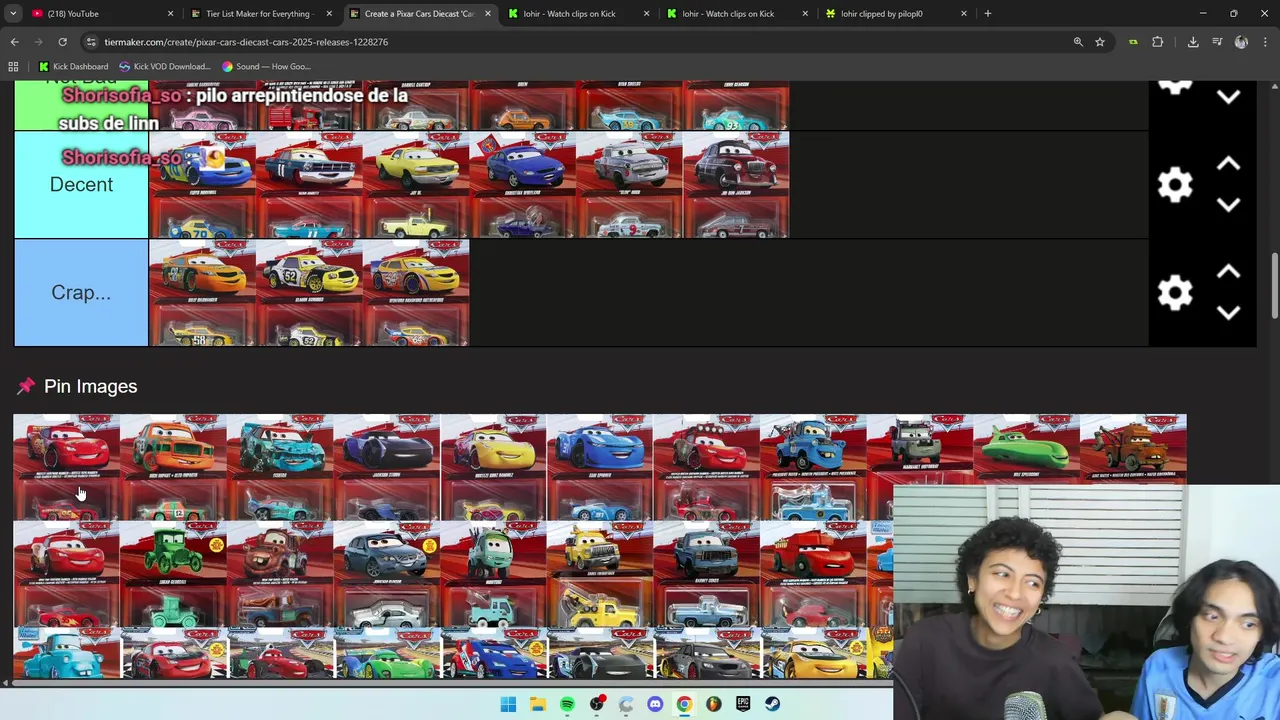Move the Crap... tier up with its arrow

coord(1228,272)
